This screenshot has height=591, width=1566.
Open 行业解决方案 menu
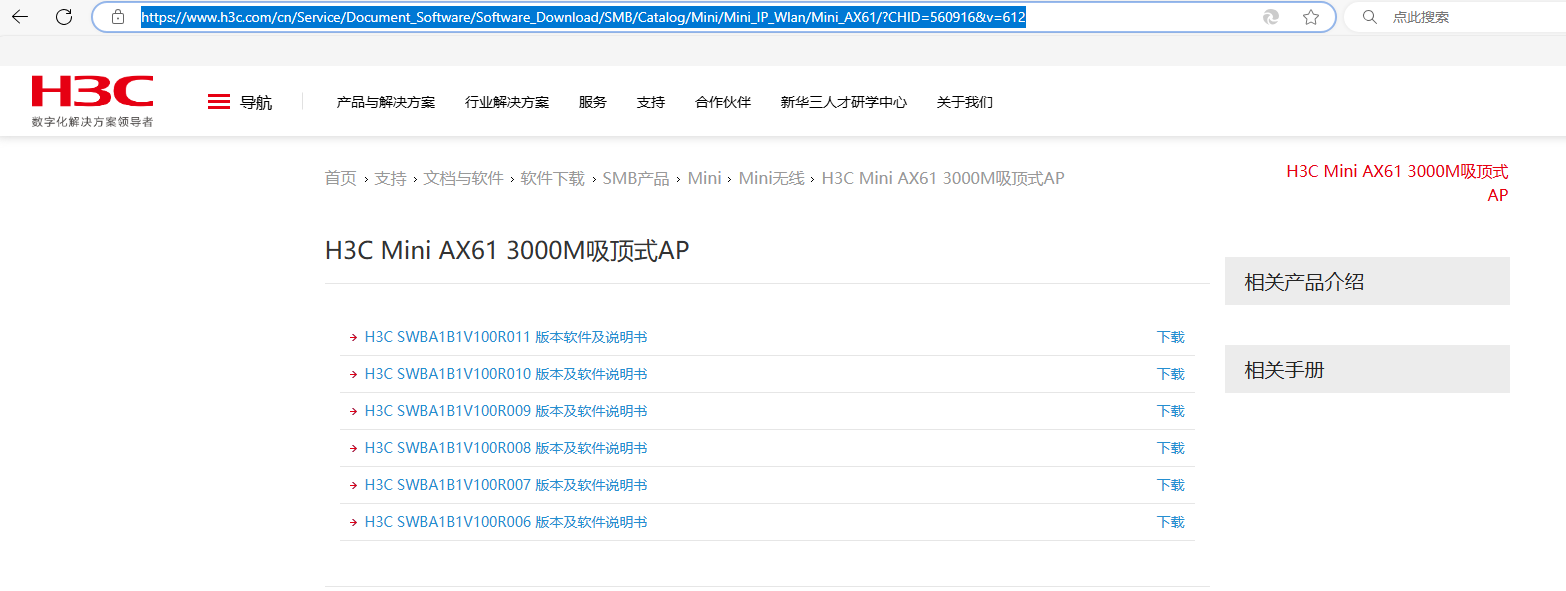[507, 102]
